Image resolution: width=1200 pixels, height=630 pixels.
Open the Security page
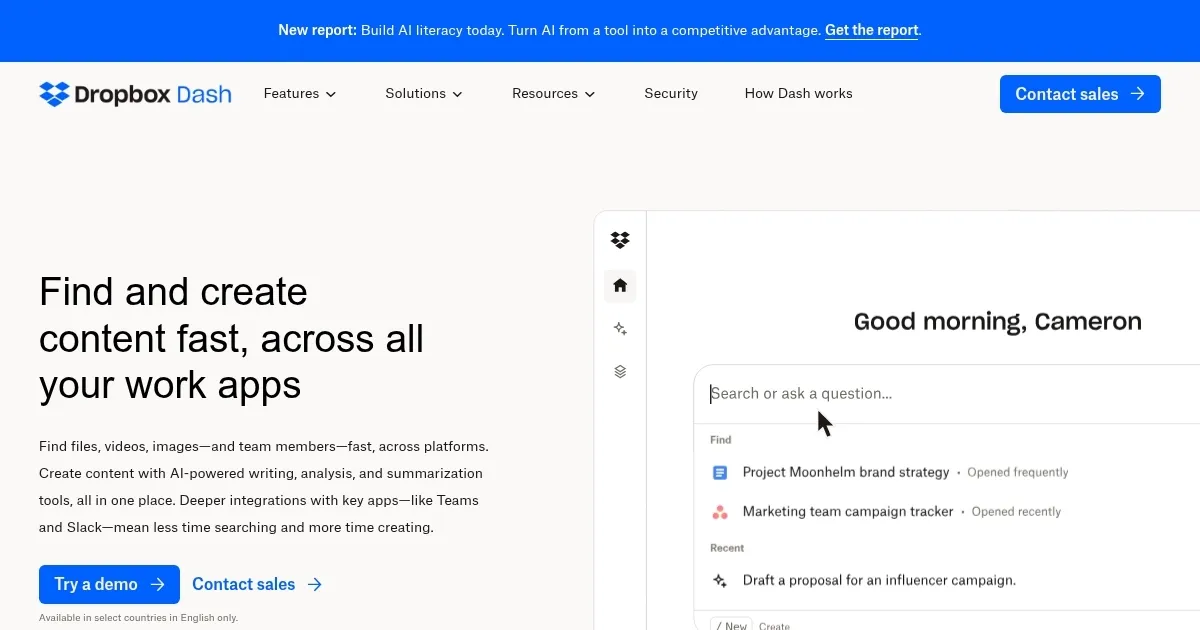tap(671, 93)
